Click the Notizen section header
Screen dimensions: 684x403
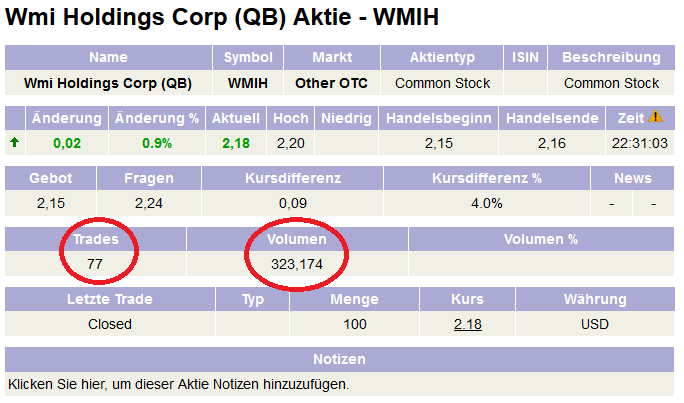[341, 359]
